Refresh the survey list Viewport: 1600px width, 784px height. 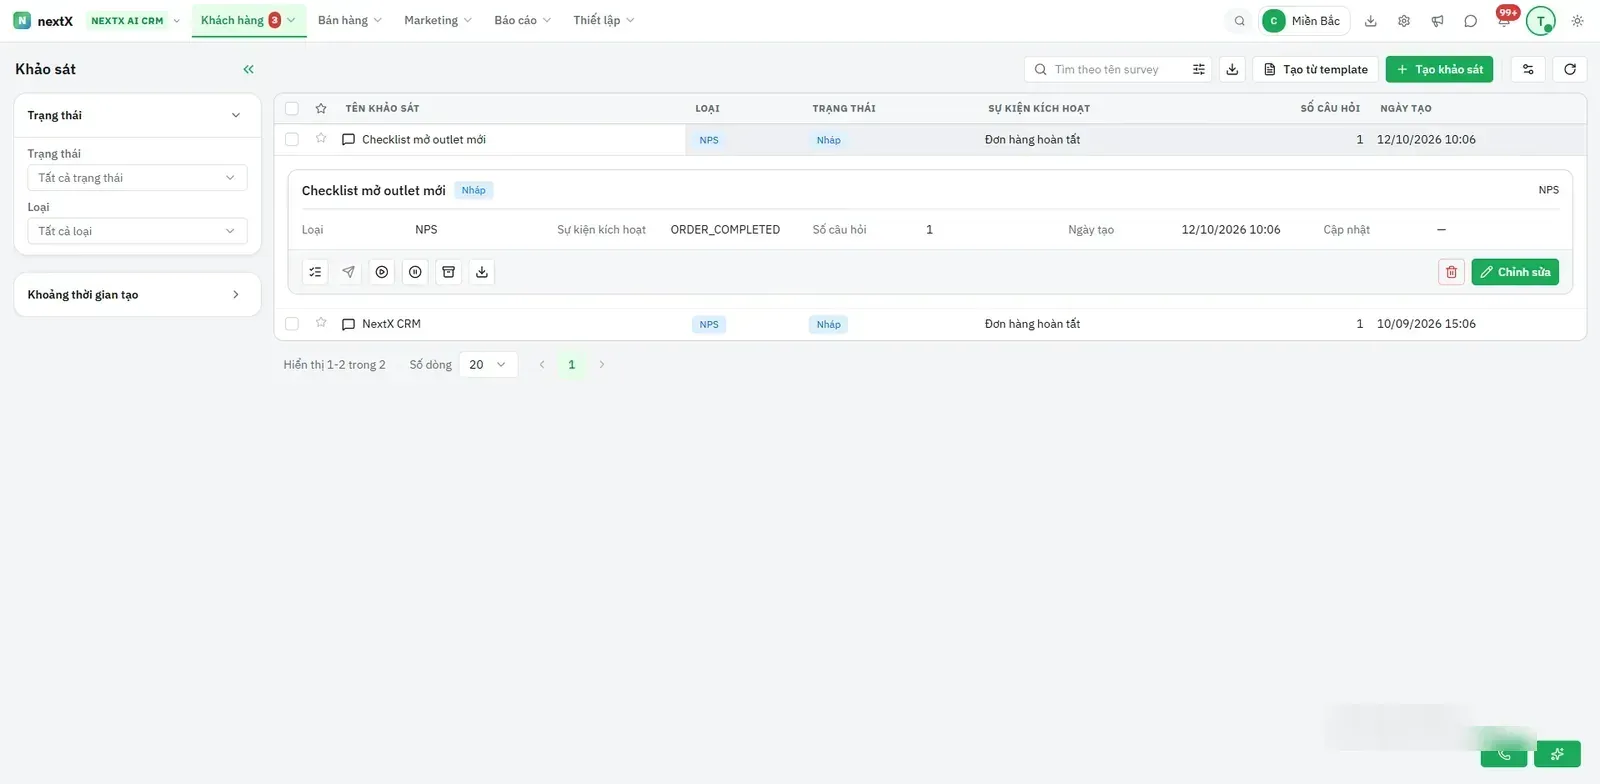[1570, 69]
